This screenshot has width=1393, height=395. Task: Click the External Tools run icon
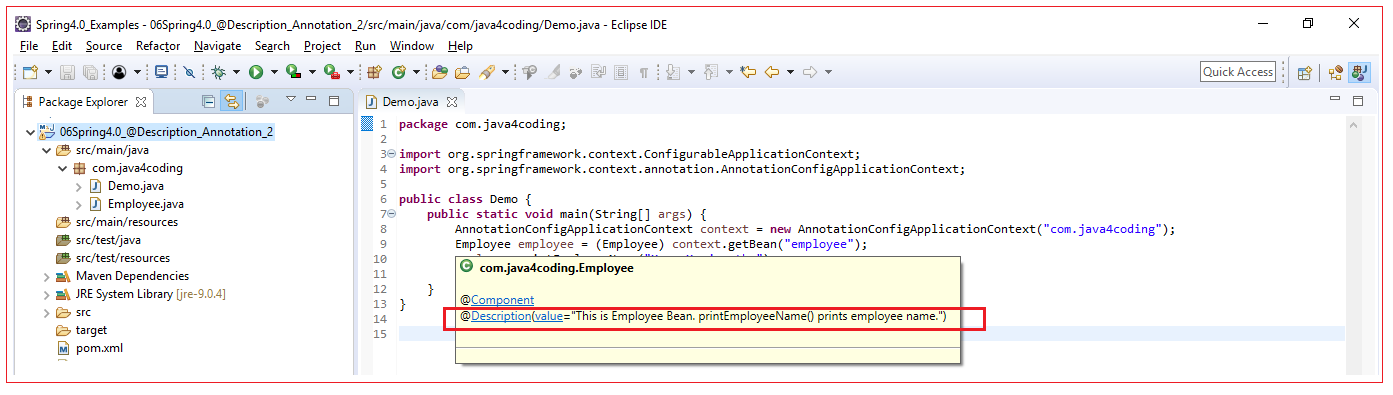tap(331, 72)
